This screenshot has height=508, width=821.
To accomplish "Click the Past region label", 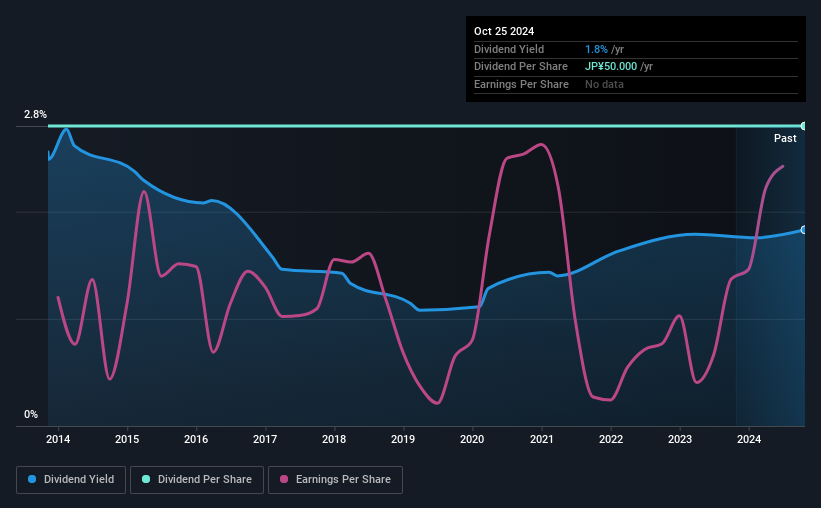I will [785, 138].
